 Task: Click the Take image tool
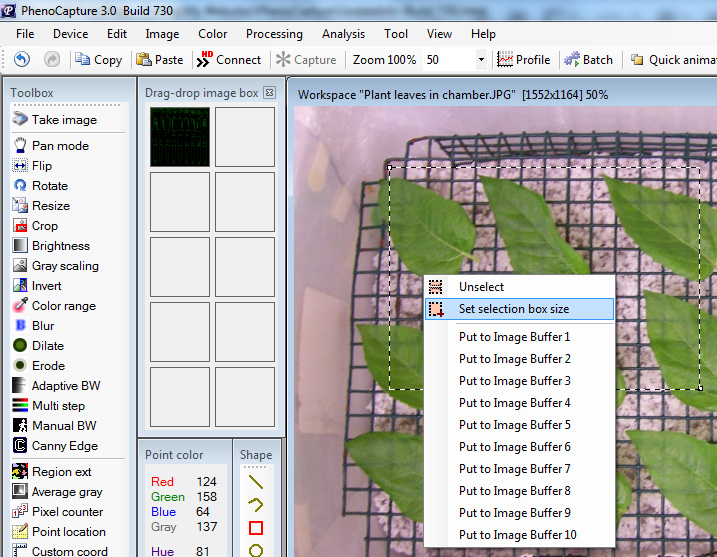[x=64, y=120]
